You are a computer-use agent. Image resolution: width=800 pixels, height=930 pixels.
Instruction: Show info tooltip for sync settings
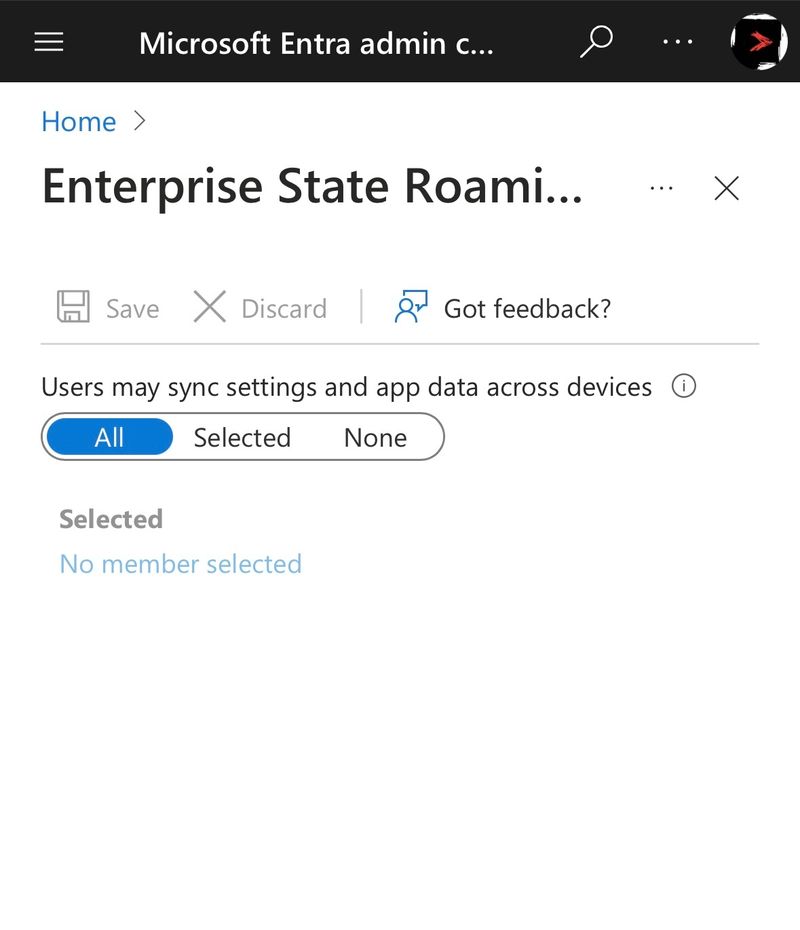pos(684,386)
